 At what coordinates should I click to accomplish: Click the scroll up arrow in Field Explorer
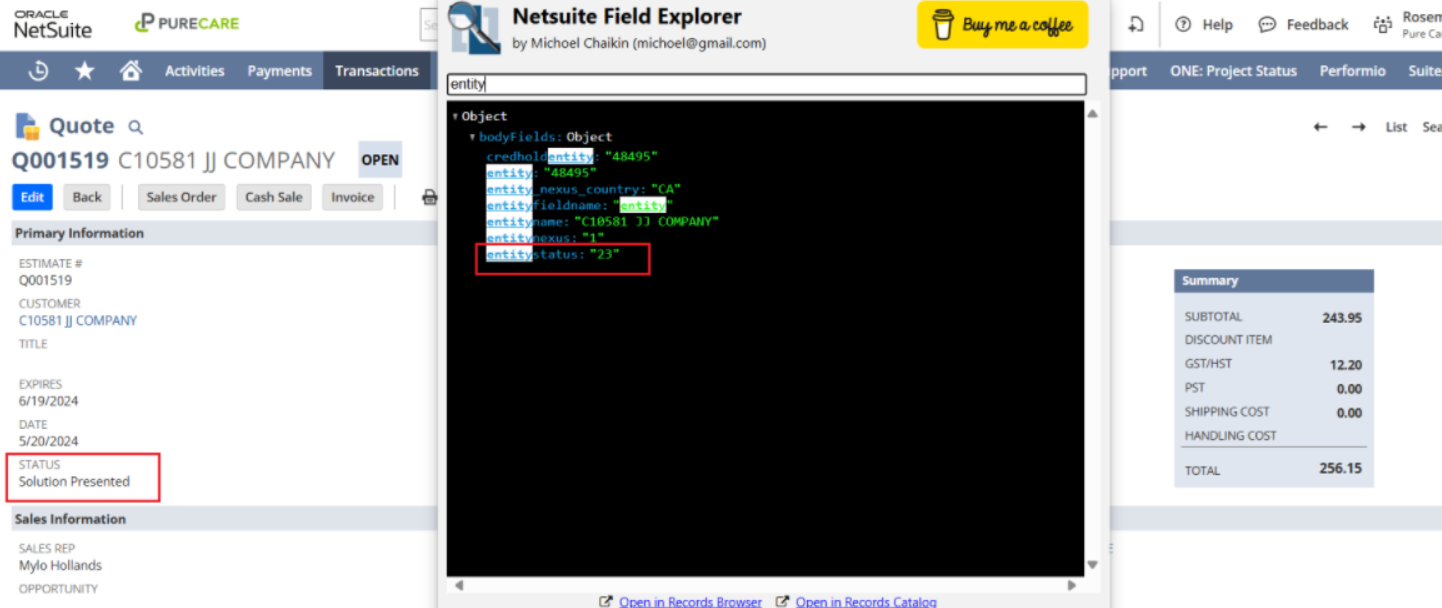pos(1092,114)
